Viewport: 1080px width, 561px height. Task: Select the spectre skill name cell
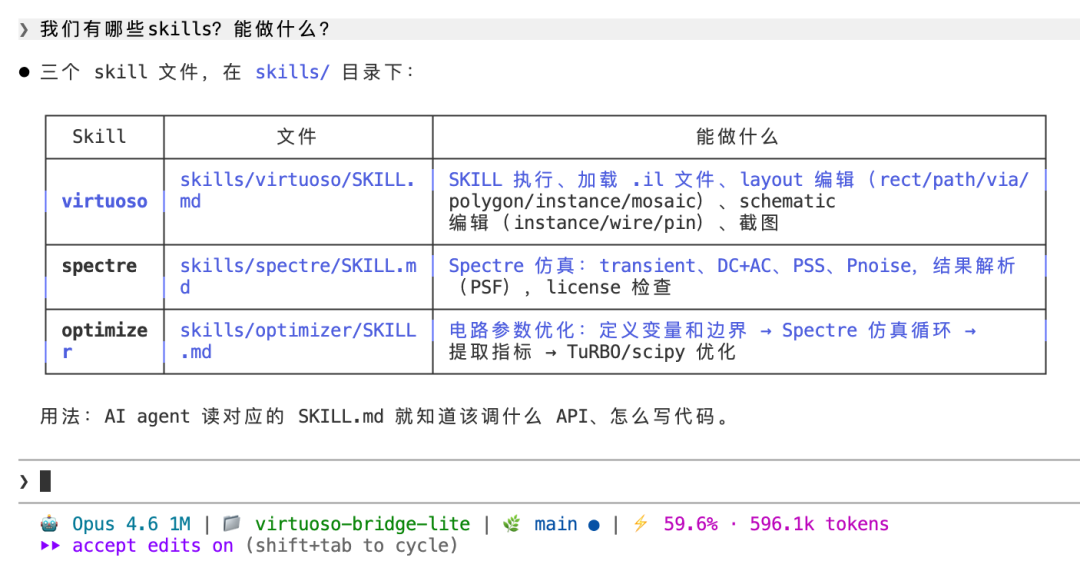[x=99, y=266]
